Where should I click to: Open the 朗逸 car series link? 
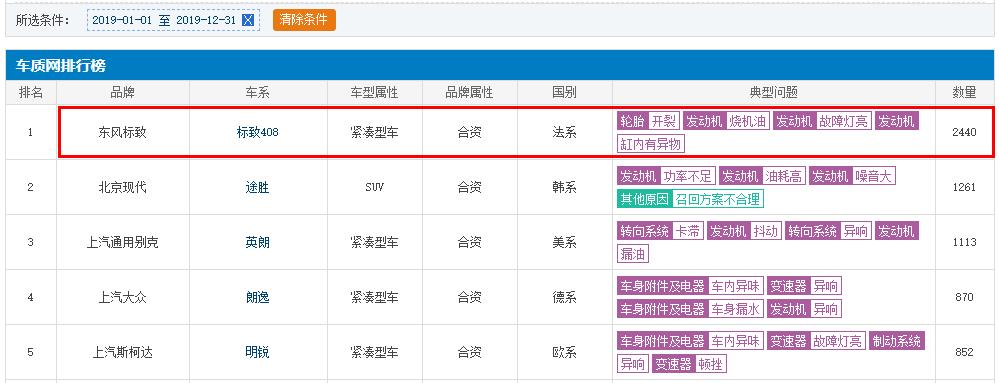(257, 297)
